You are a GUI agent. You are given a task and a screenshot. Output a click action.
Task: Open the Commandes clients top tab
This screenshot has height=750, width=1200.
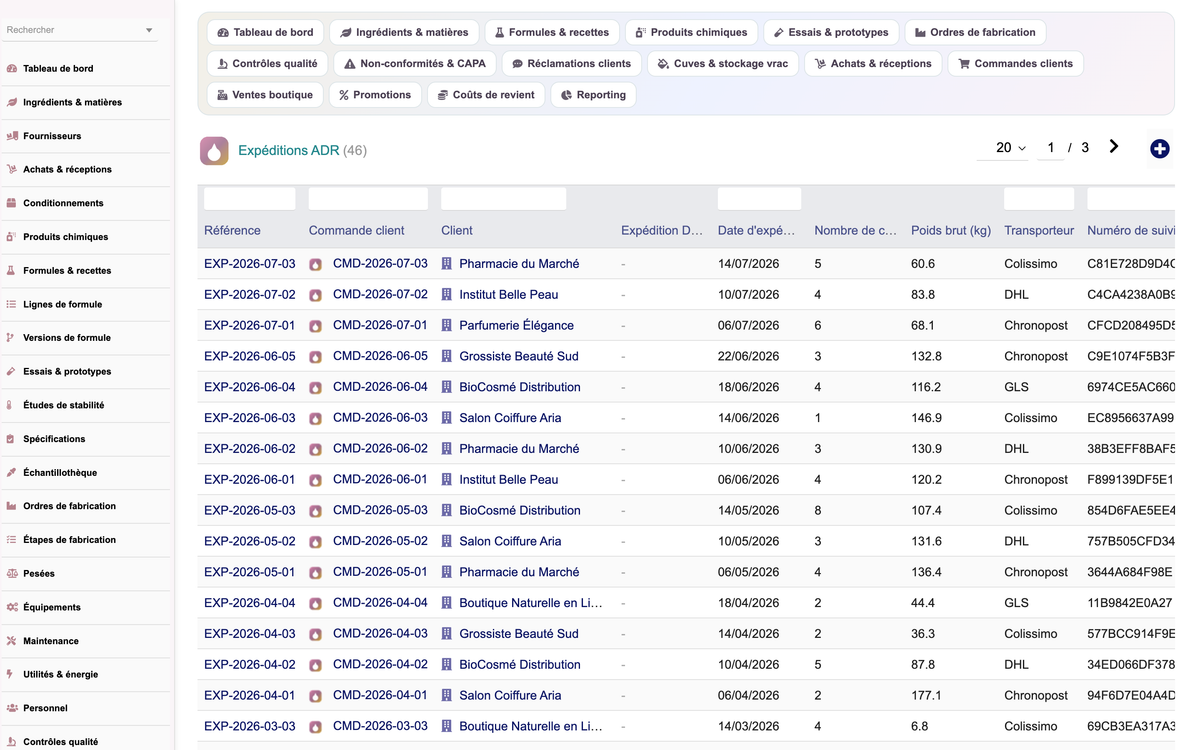click(x=1015, y=63)
